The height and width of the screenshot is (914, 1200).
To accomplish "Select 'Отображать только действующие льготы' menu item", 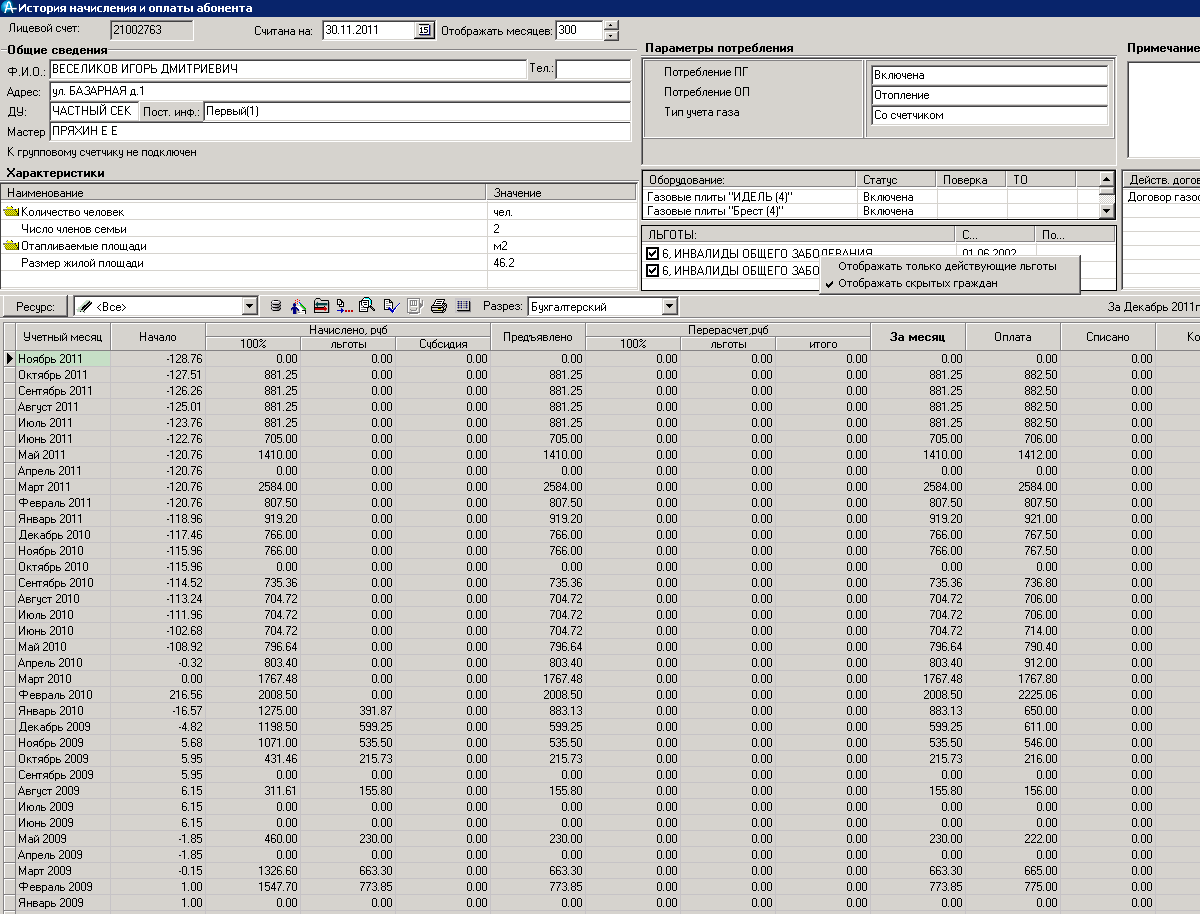I will pos(946,267).
